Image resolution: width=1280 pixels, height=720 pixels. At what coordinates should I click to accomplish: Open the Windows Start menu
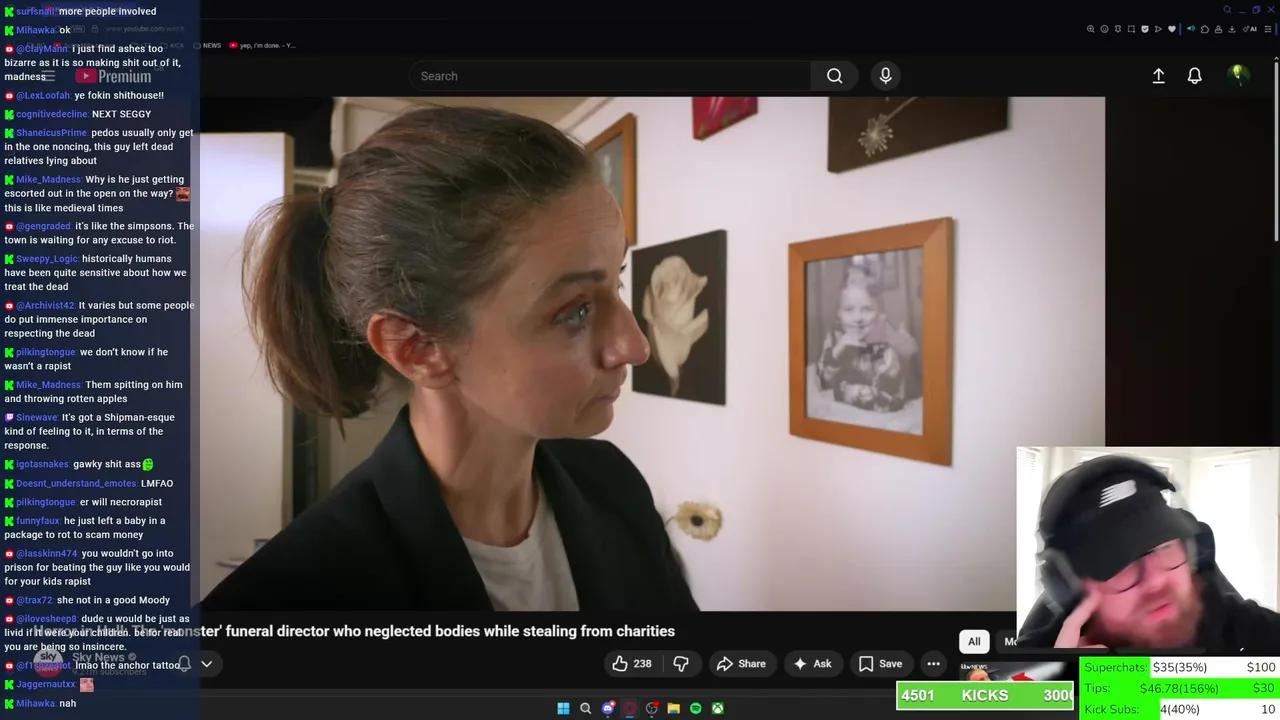click(x=563, y=708)
